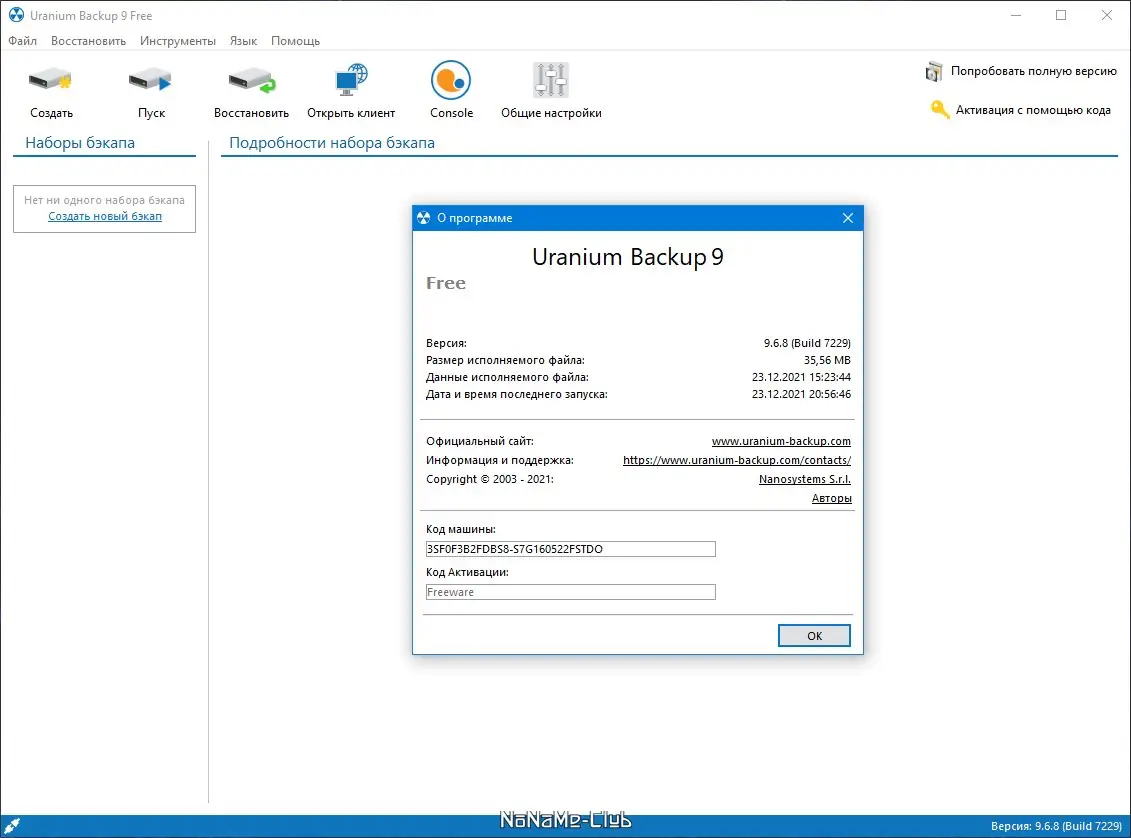Run backup with the Пуск icon
Image resolution: width=1131 pixels, height=838 pixels.
[150, 79]
